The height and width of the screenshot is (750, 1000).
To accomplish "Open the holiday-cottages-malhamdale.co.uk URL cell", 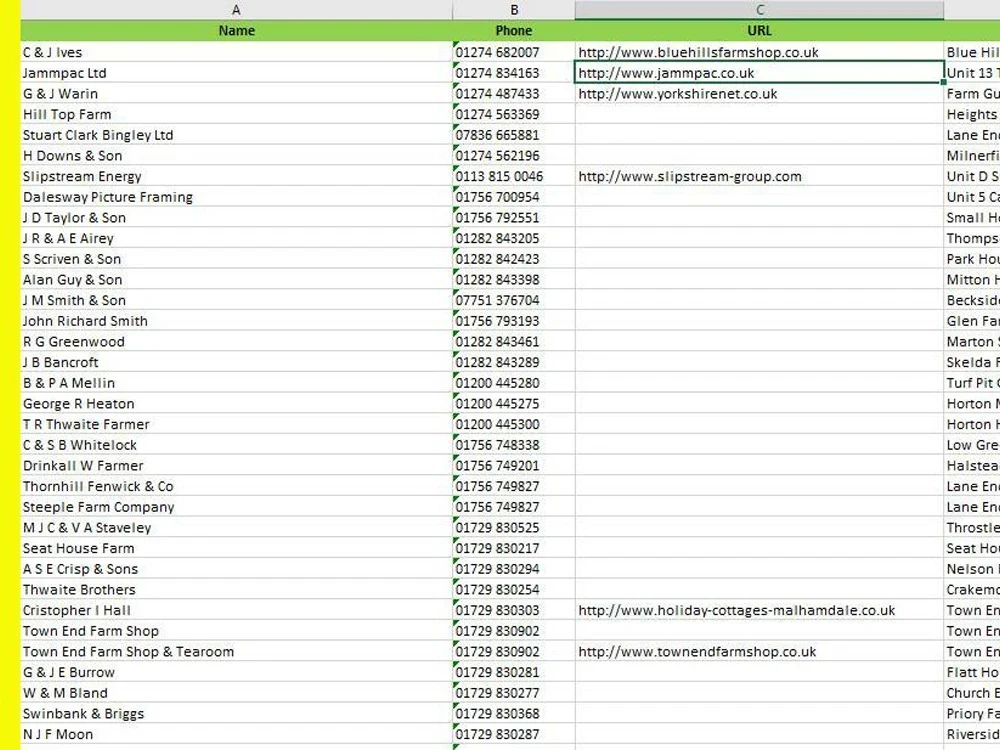I will 759,610.
